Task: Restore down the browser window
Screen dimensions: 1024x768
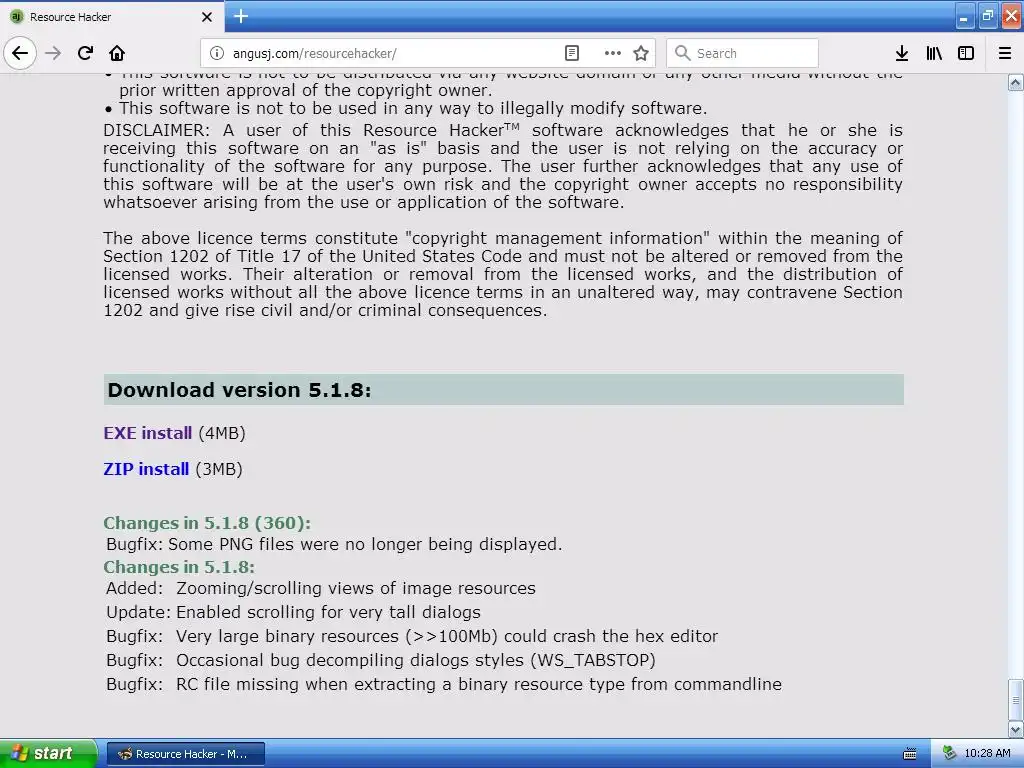Action: (987, 16)
